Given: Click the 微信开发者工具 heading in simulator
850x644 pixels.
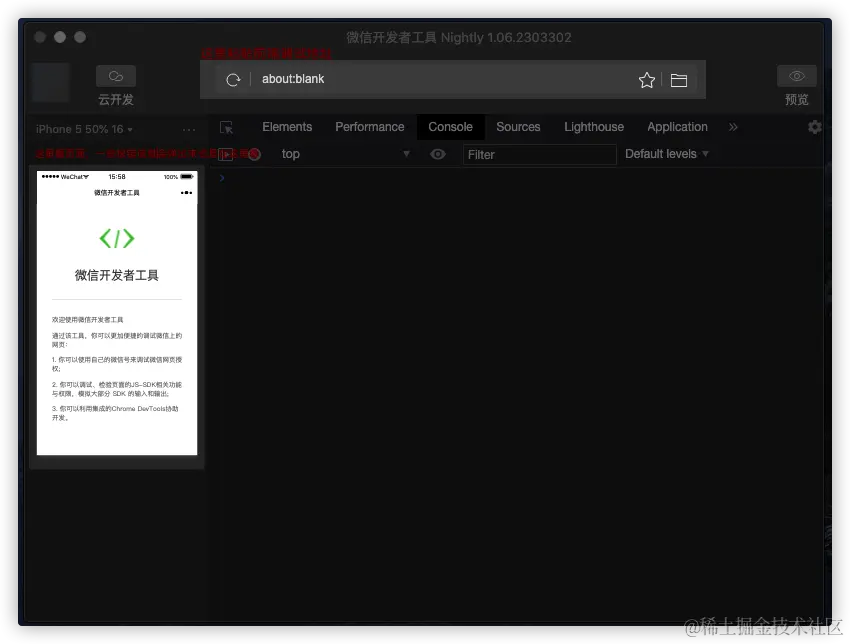Looking at the screenshot, I should (117, 275).
